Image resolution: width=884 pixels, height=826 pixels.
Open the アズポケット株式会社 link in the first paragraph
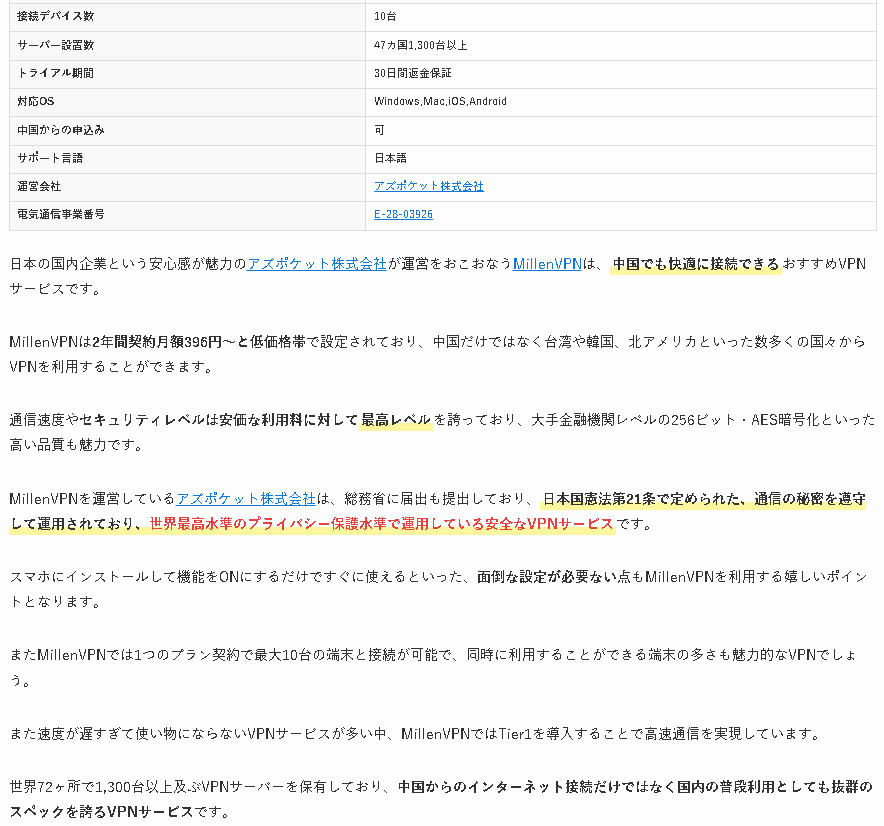(x=317, y=264)
